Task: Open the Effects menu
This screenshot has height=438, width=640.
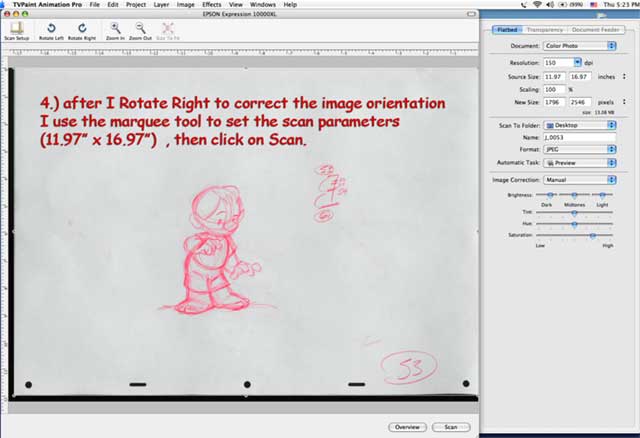Action: (x=211, y=4)
